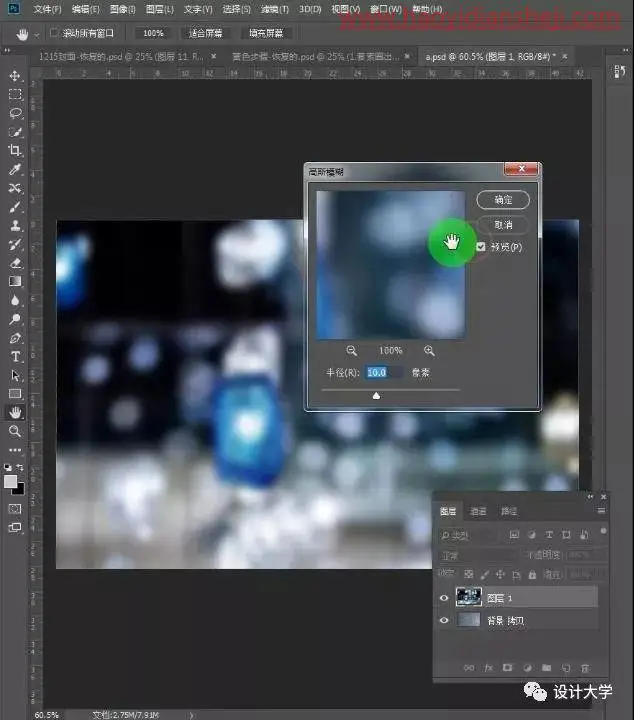The image size is (634, 720).
Task: Click the 100% zoom button
Action: coord(153,33)
